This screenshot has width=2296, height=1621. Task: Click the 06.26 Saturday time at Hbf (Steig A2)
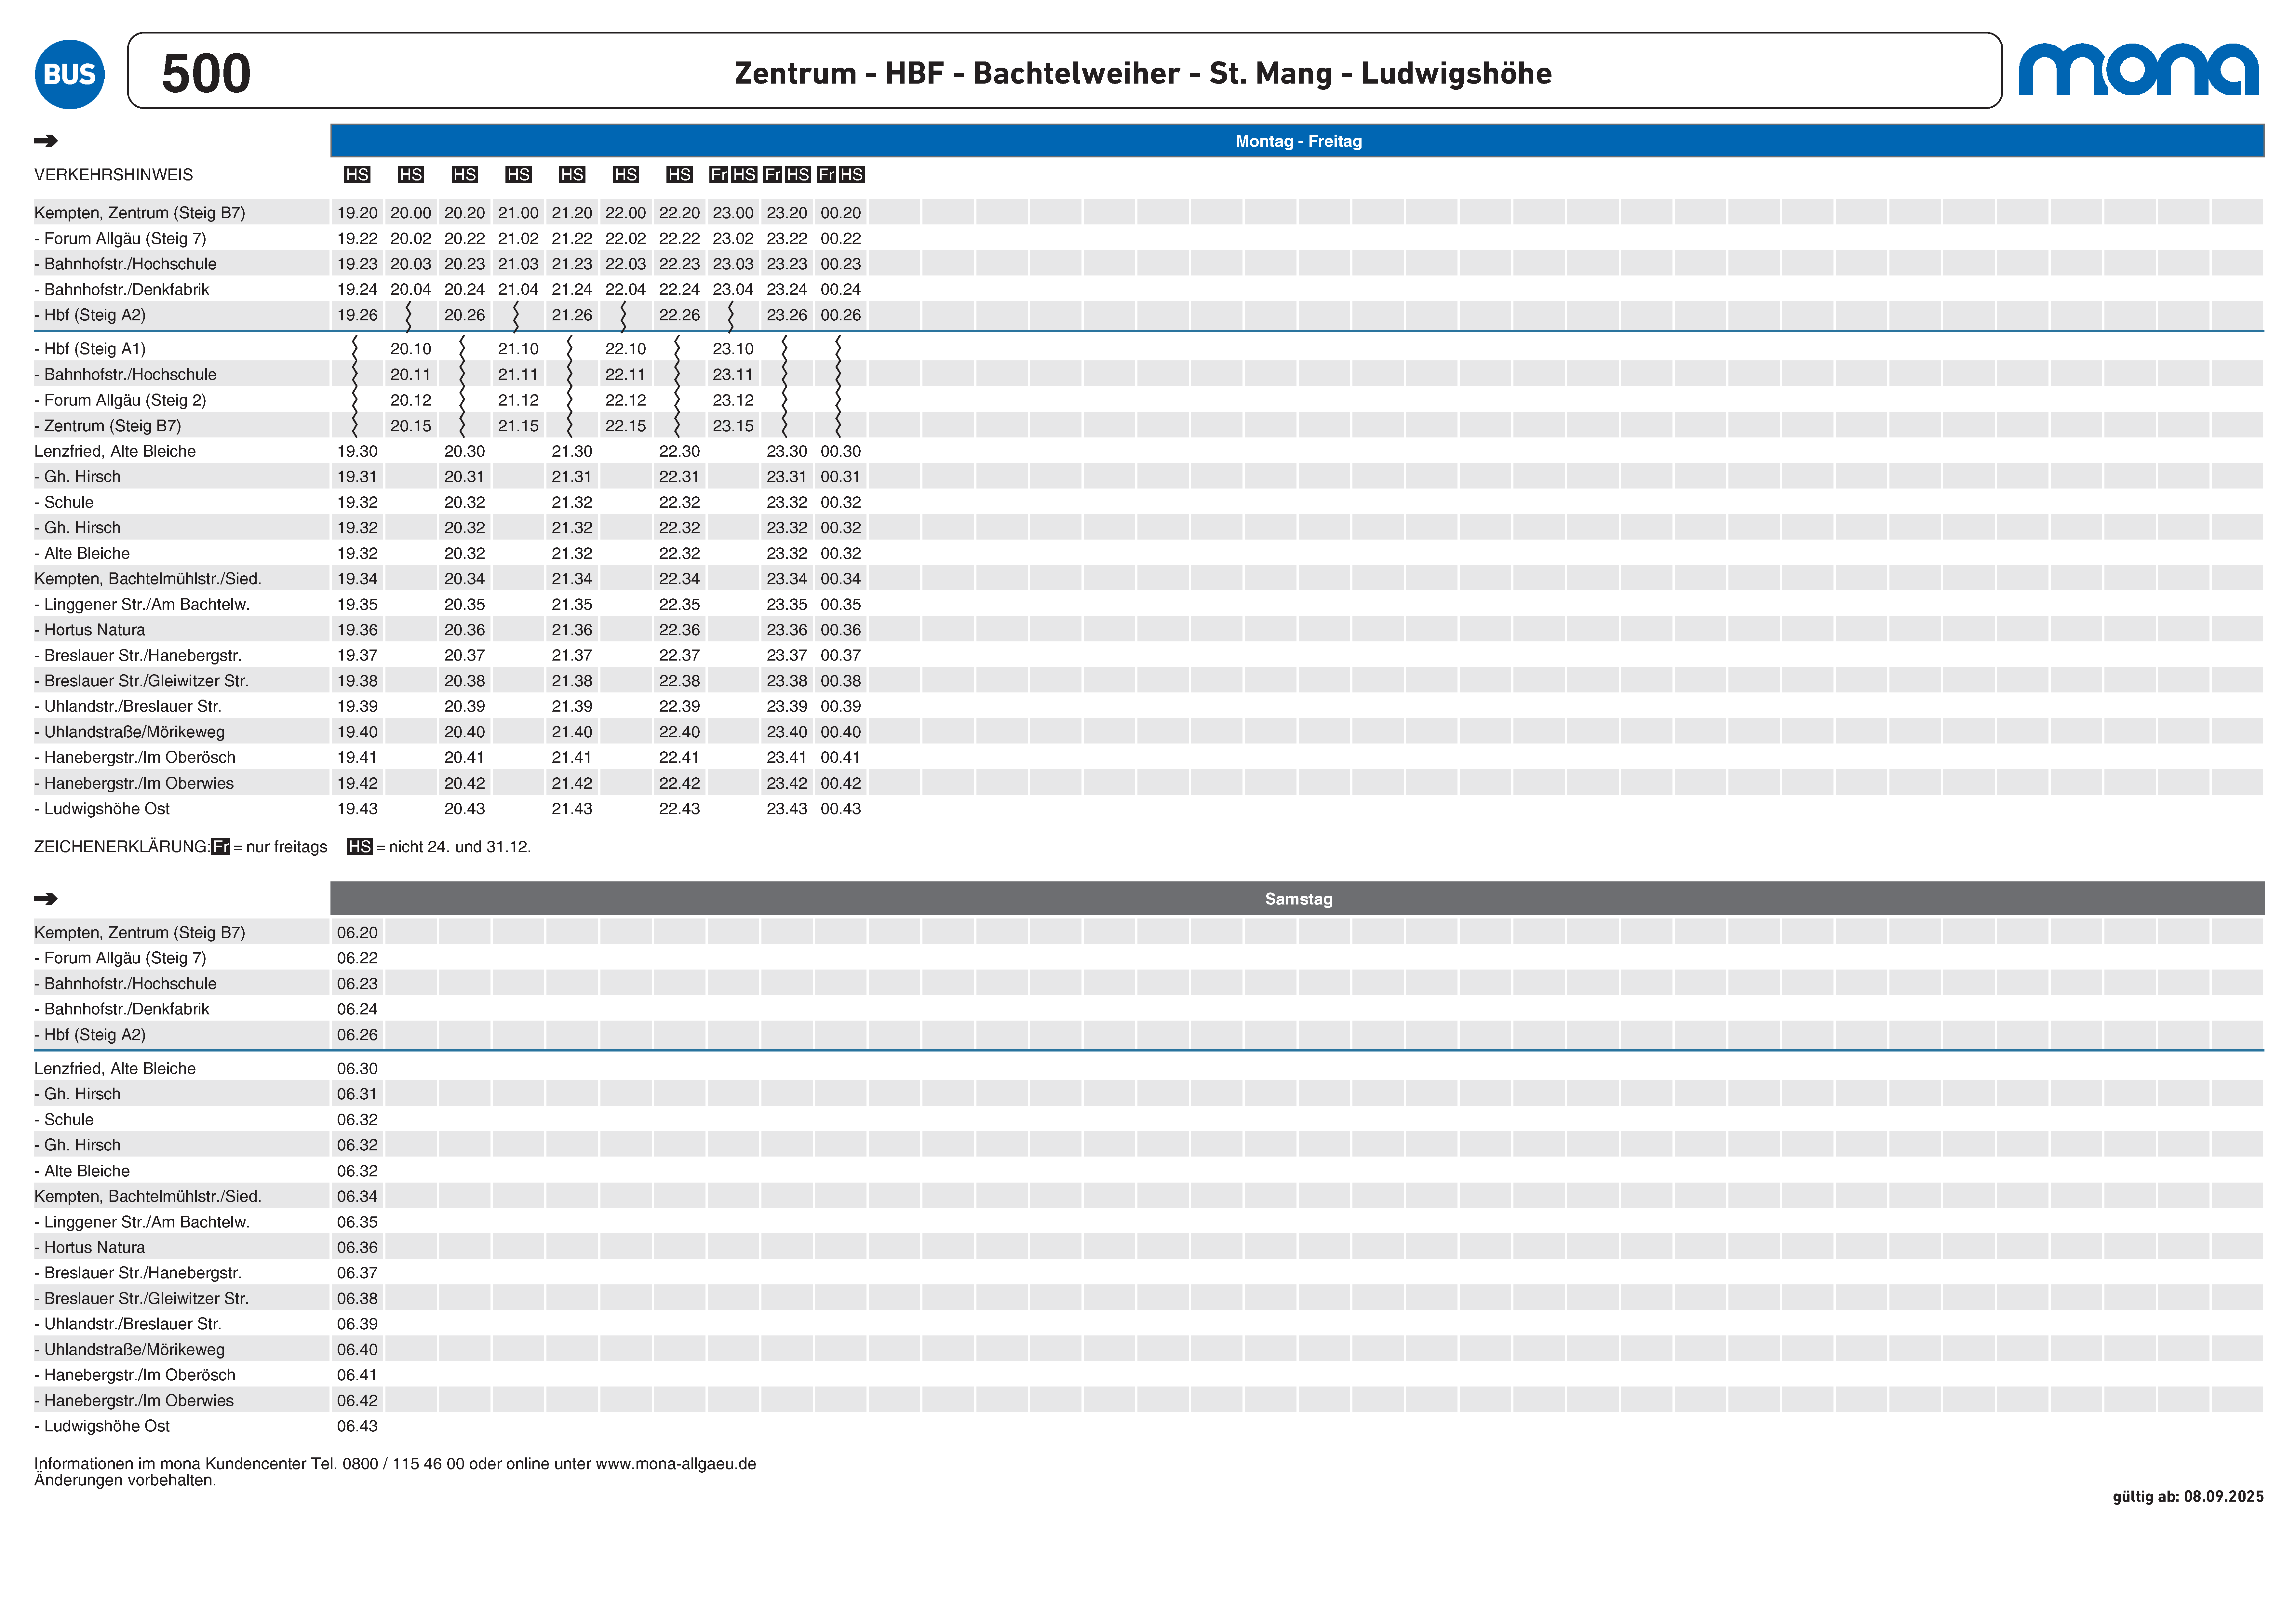tap(357, 1035)
